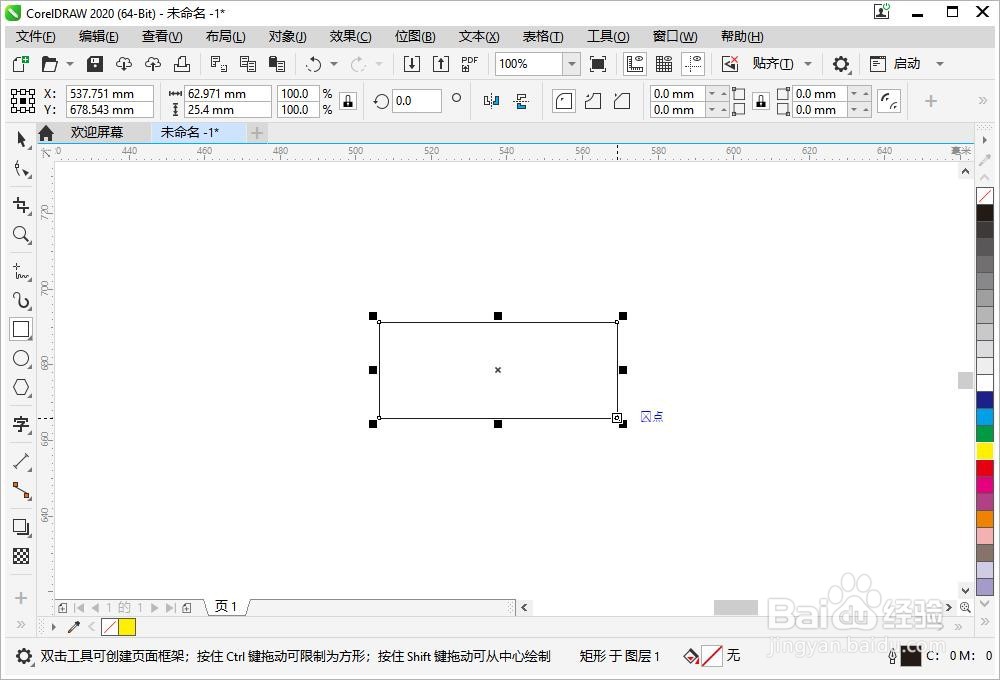1000x680 pixels.
Task: Expand the document palette flyout arrow
Action: tap(54, 627)
